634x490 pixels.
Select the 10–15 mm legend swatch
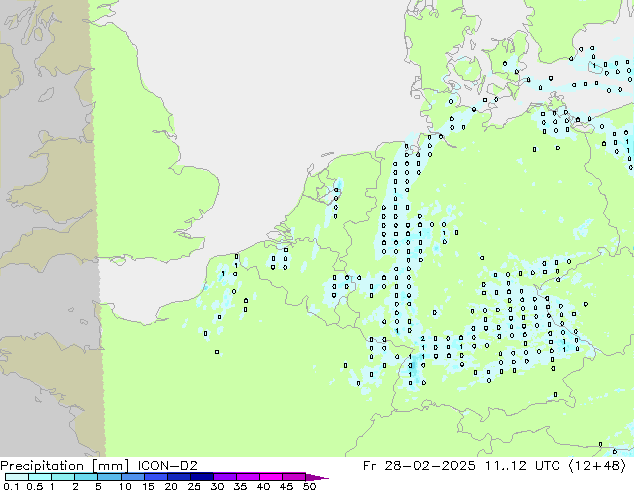tap(132, 477)
